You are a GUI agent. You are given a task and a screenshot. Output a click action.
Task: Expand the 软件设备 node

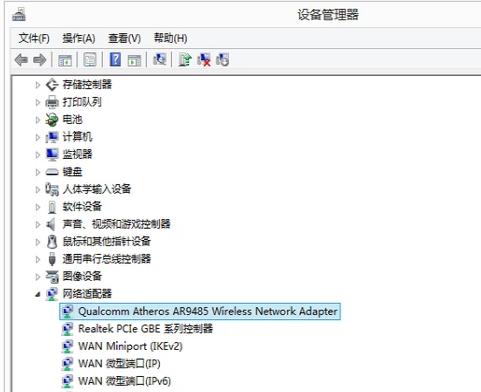pos(37,207)
